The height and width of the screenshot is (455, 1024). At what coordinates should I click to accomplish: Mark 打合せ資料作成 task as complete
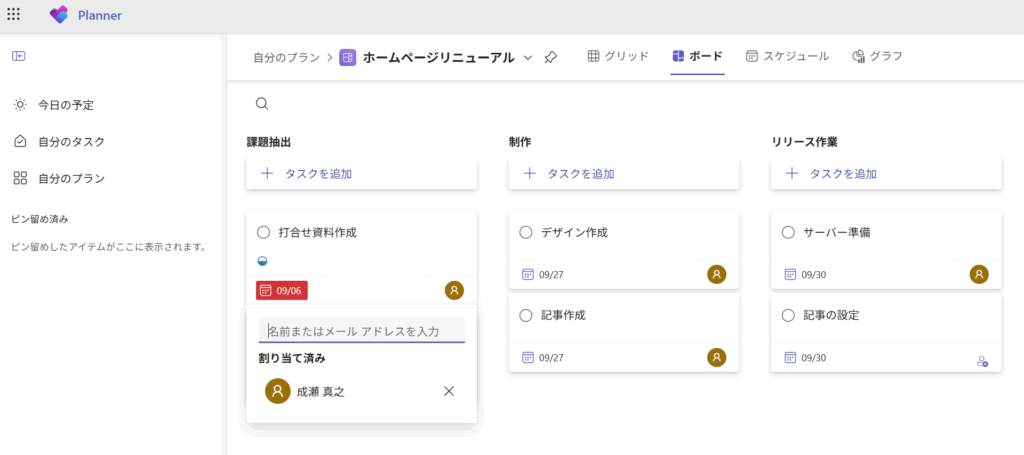coord(264,232)
